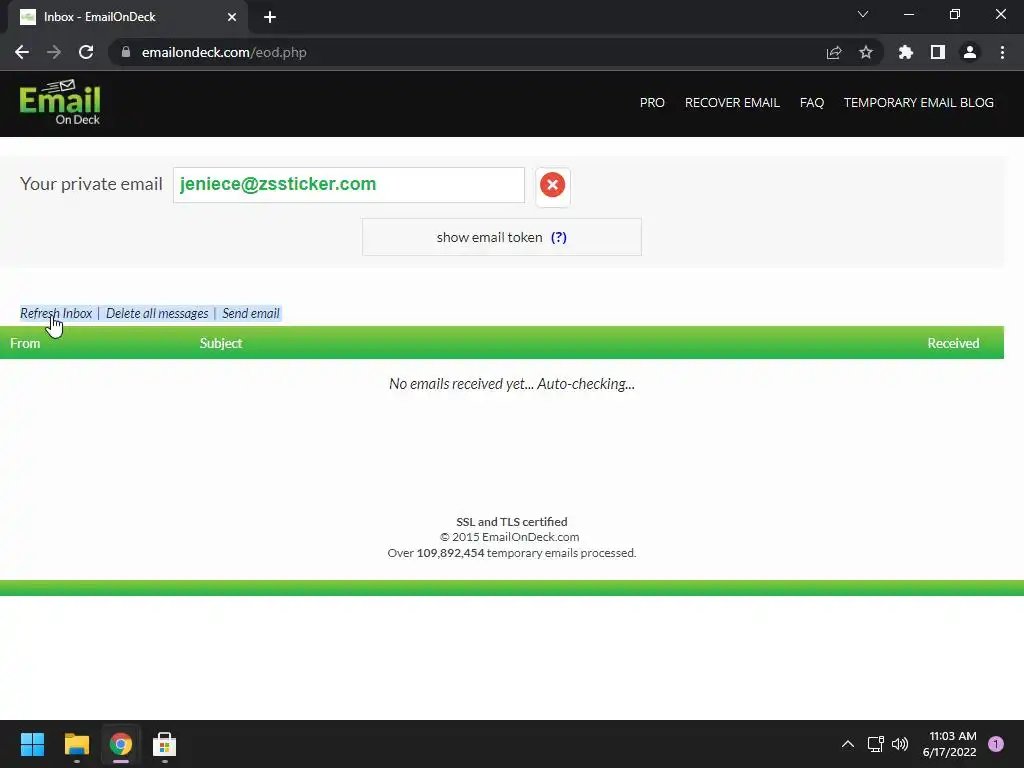Open the Windows Start menu
Screen dimensions: 1024x768
click(x=32, y=744)
